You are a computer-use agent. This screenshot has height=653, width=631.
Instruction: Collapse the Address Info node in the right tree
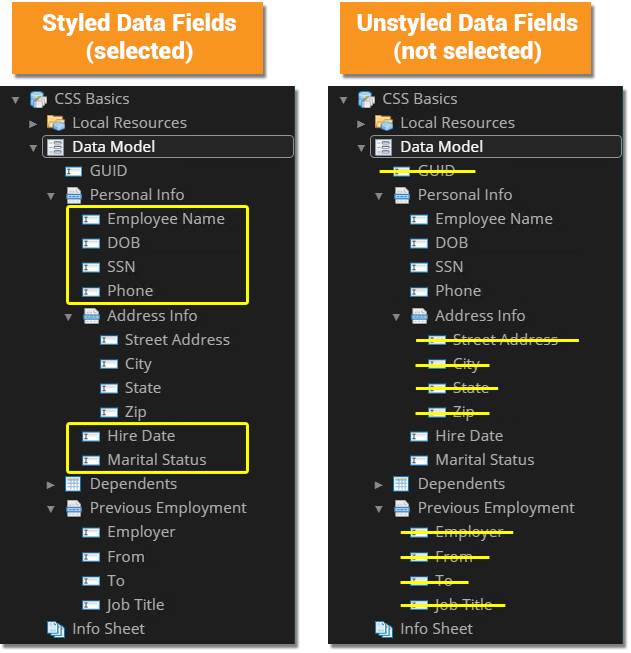coord(397,316)
